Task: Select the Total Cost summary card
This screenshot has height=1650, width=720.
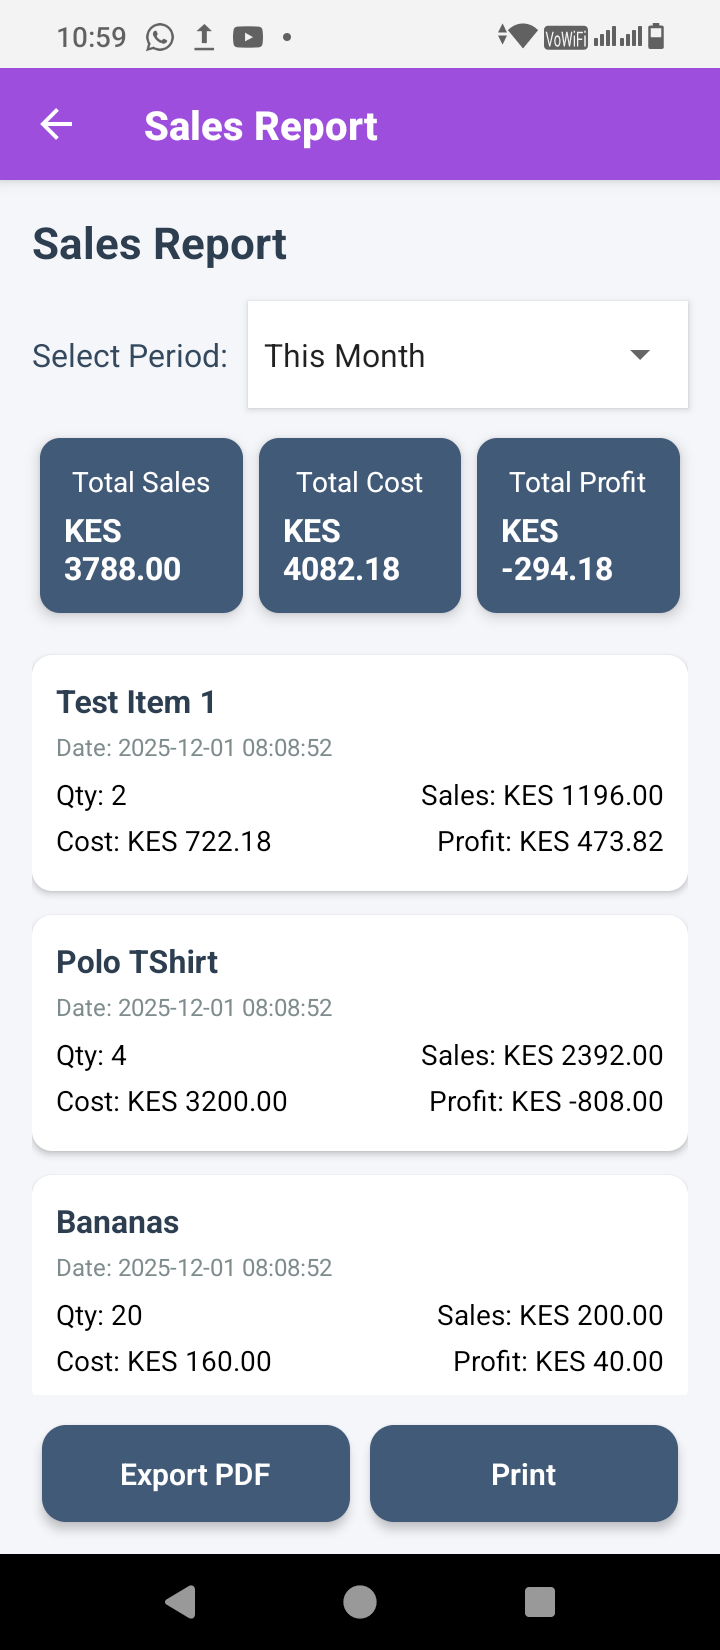Action: coord(360,525)
